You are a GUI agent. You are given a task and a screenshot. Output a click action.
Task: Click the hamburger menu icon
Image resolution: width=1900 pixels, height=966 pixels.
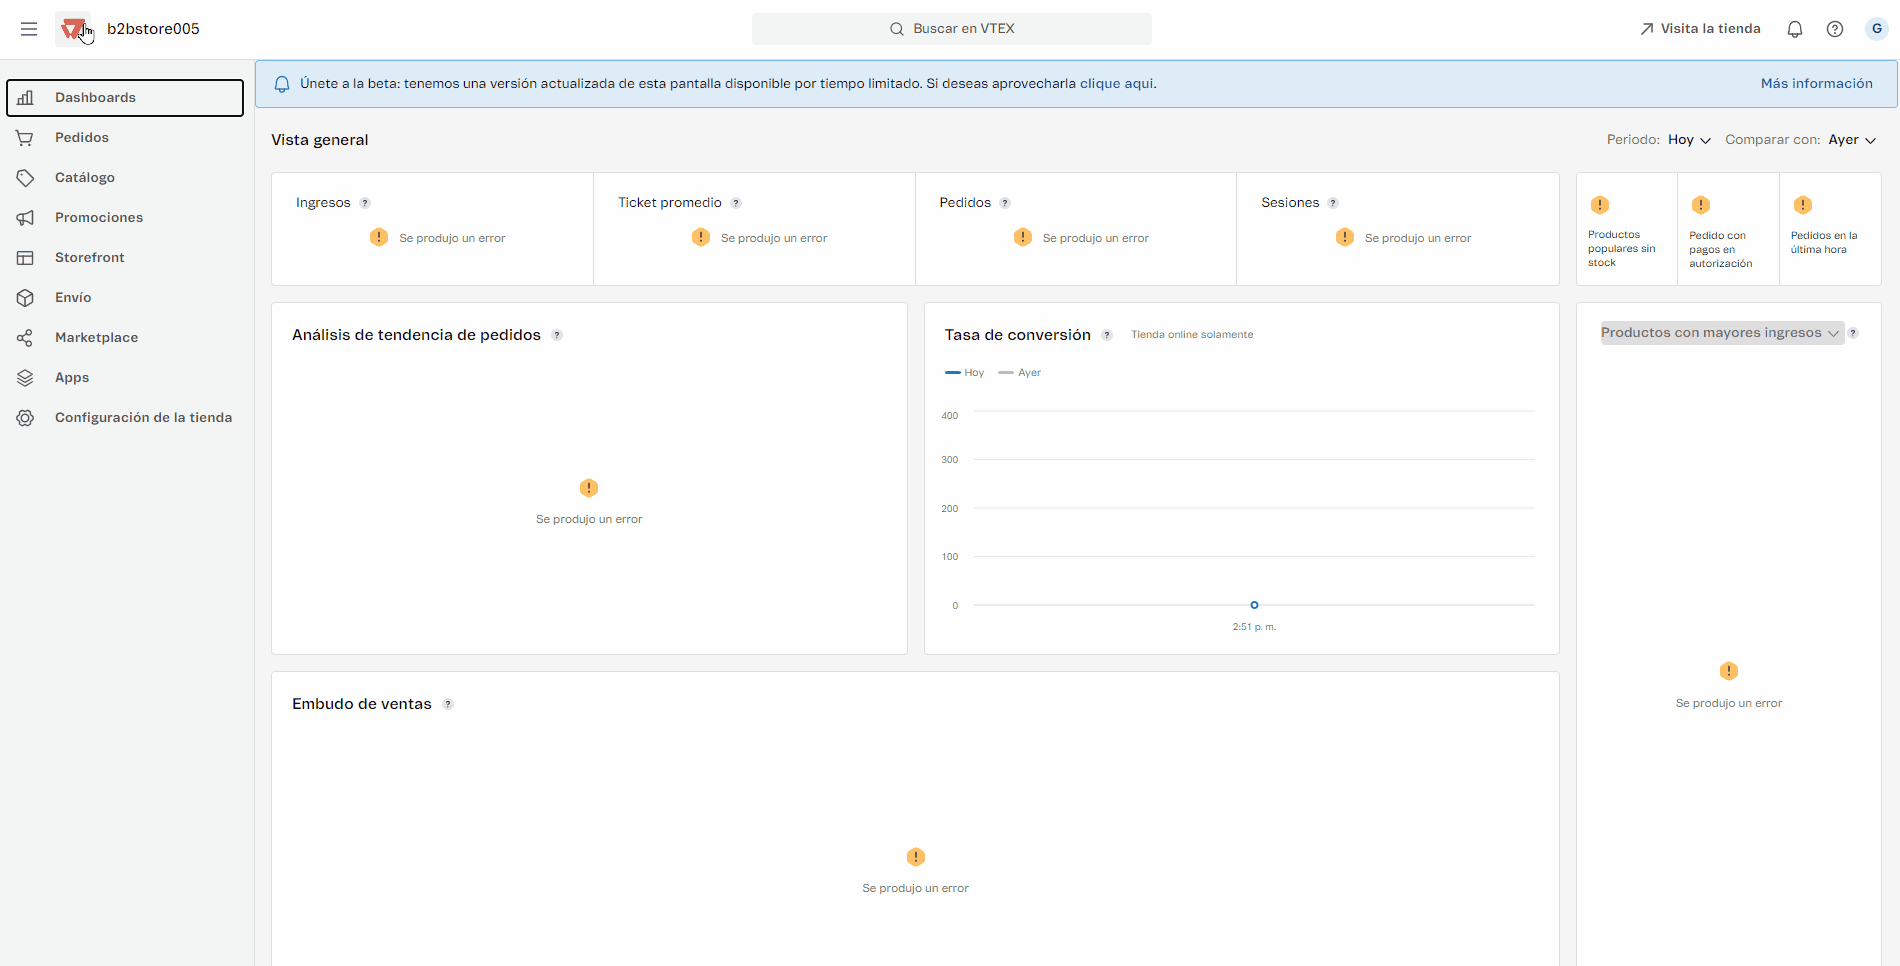pos(29,29)
